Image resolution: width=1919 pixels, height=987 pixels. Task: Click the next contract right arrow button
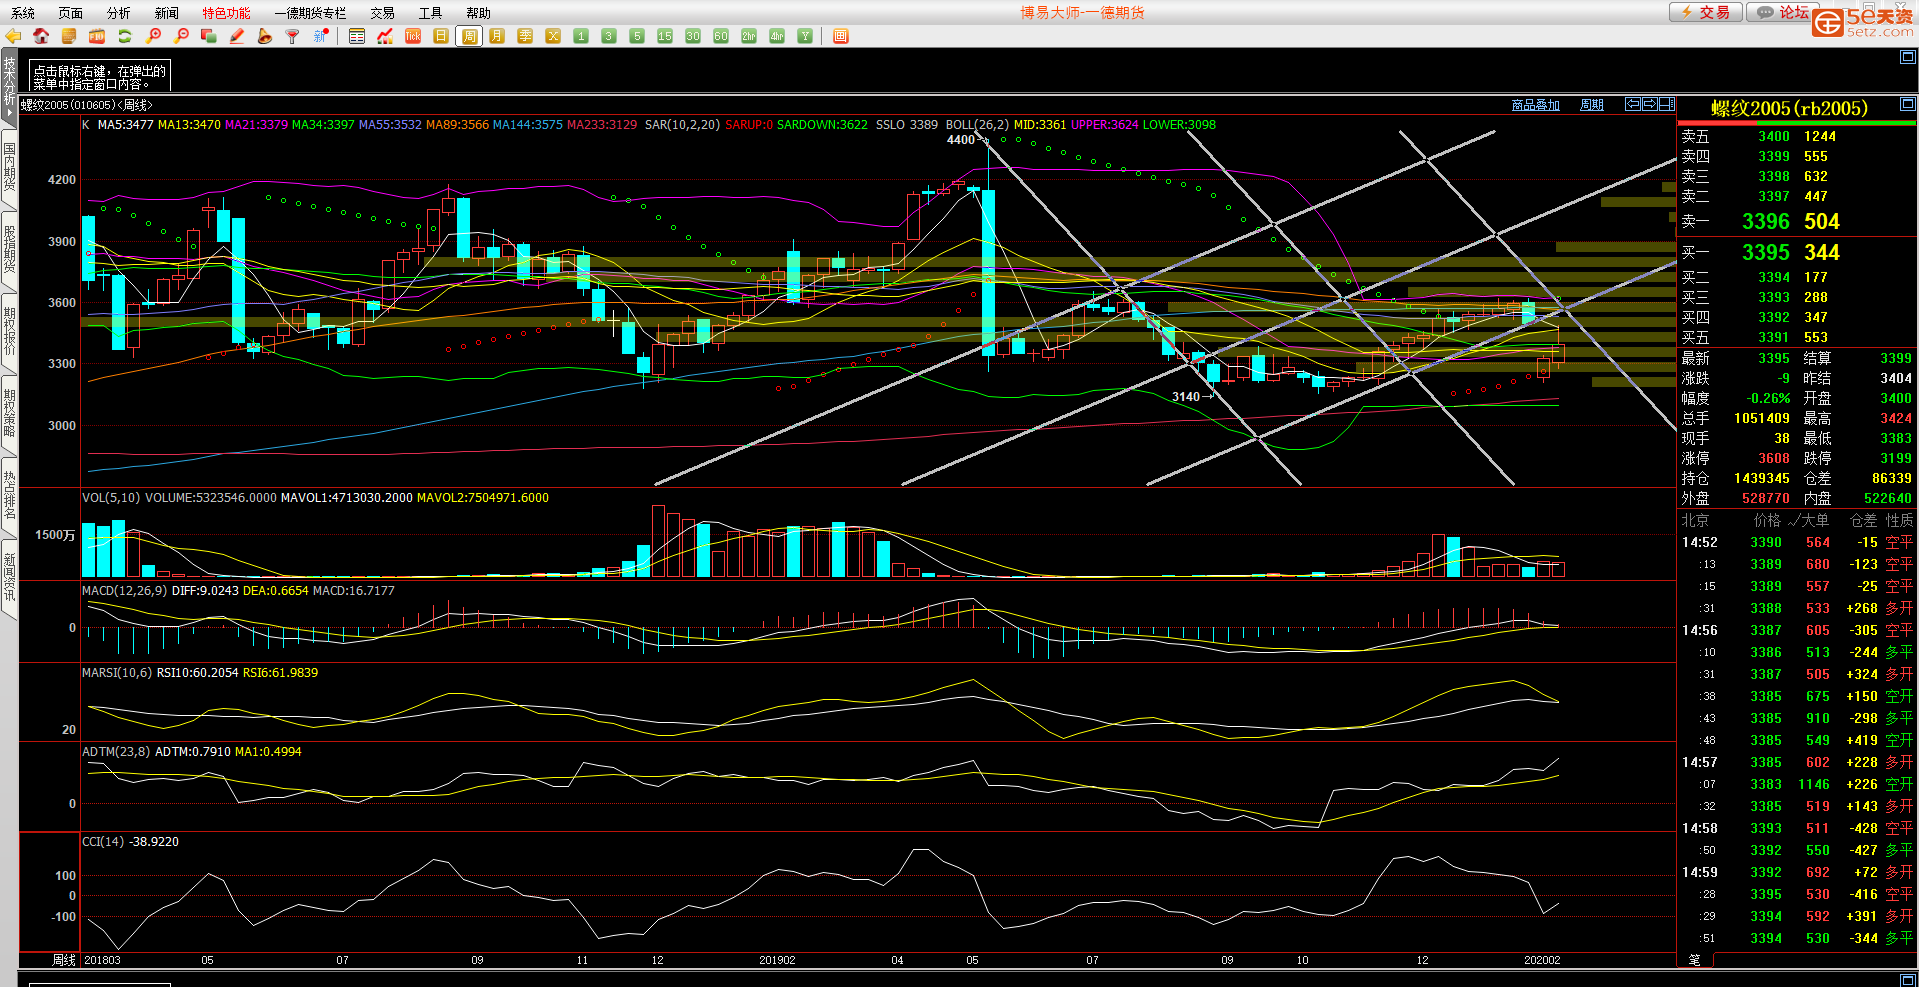[x=1649, y=104]
